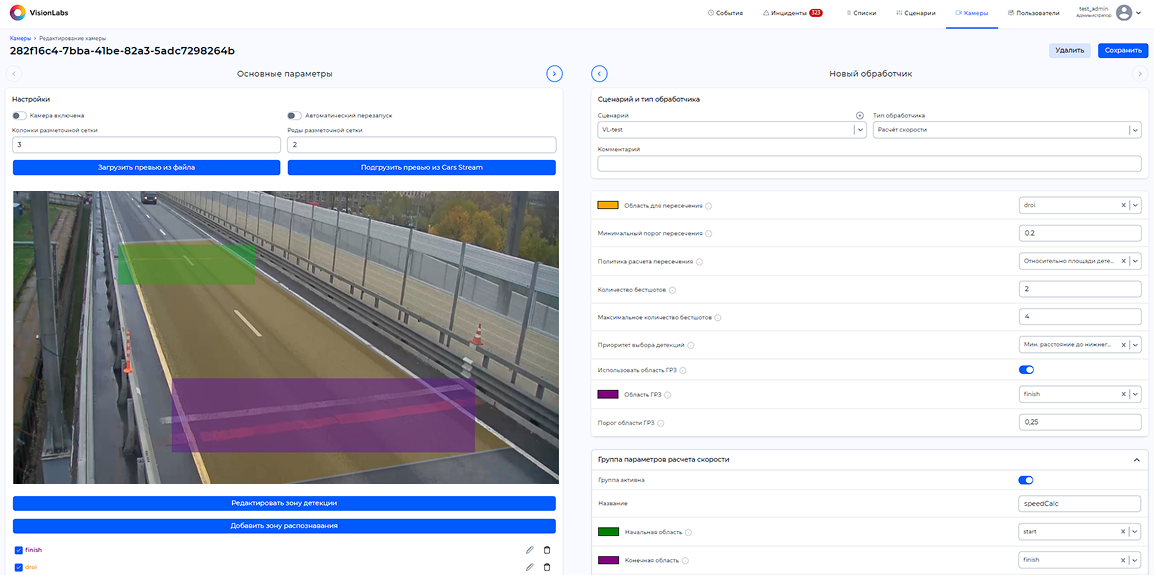Image resolution: width=1154 pixels, height=575 pixels.
Task: Disable the Группа активна switch
Action: point(1026,480)
